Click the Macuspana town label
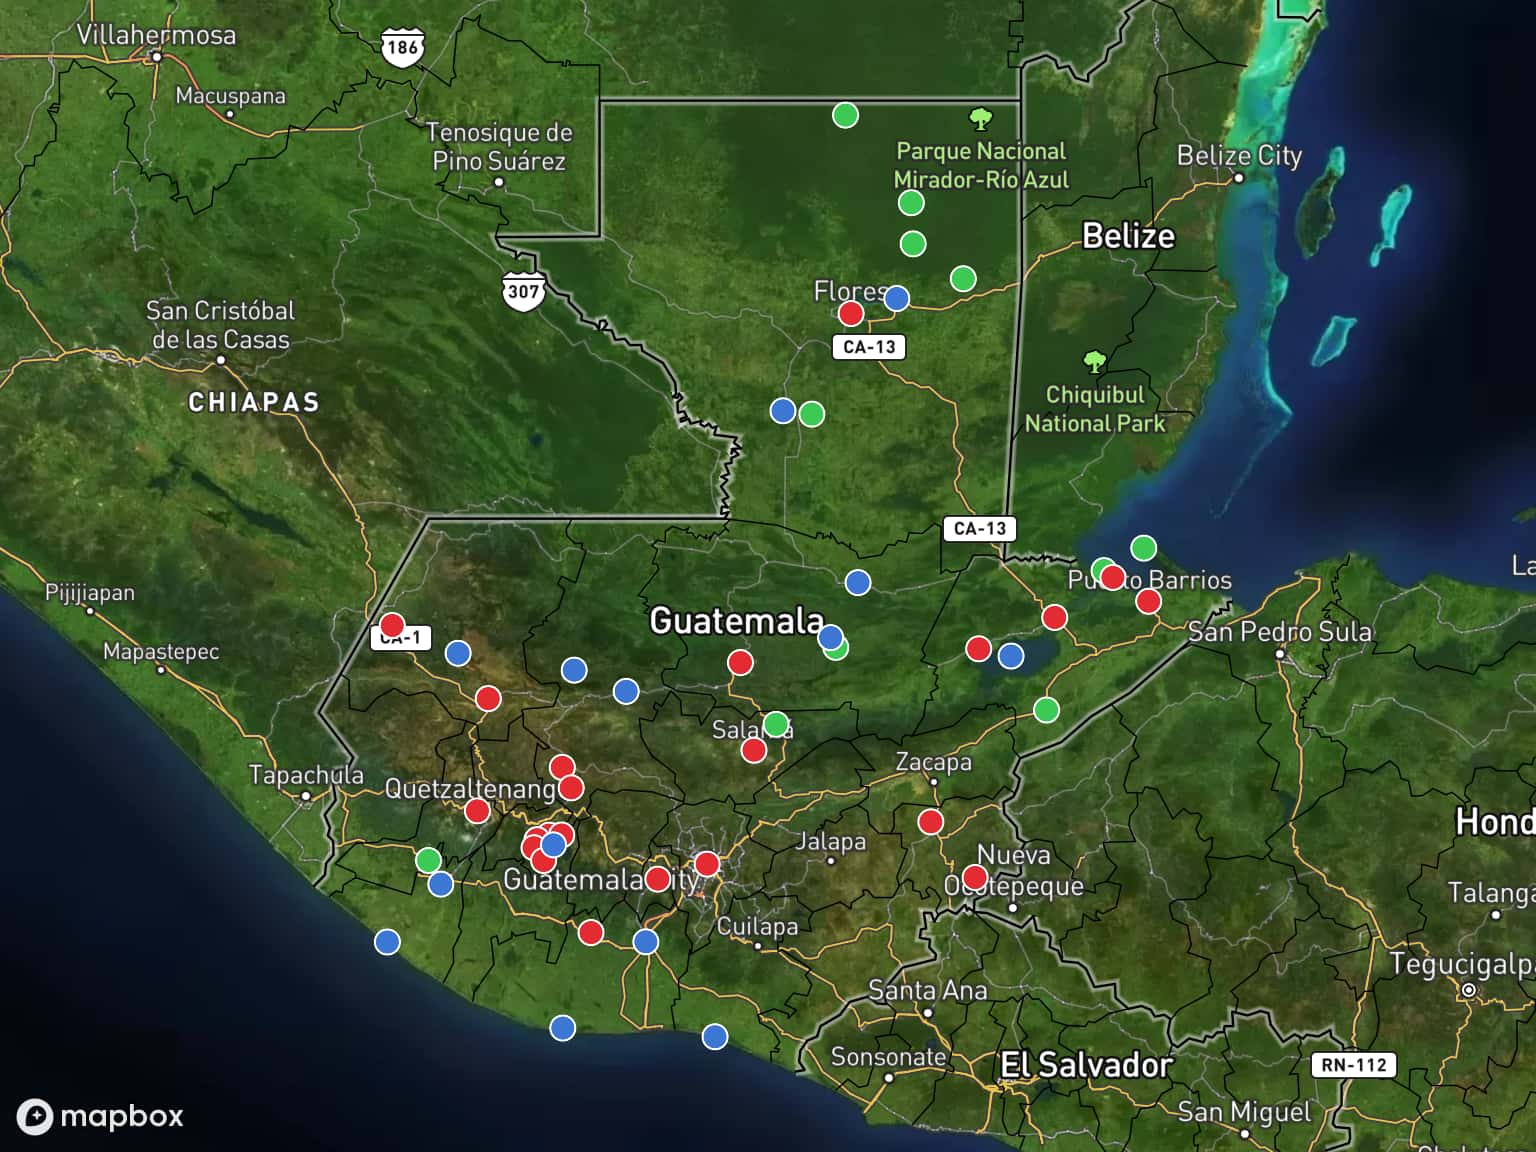1536x1152 pixels. pos(230,96)
